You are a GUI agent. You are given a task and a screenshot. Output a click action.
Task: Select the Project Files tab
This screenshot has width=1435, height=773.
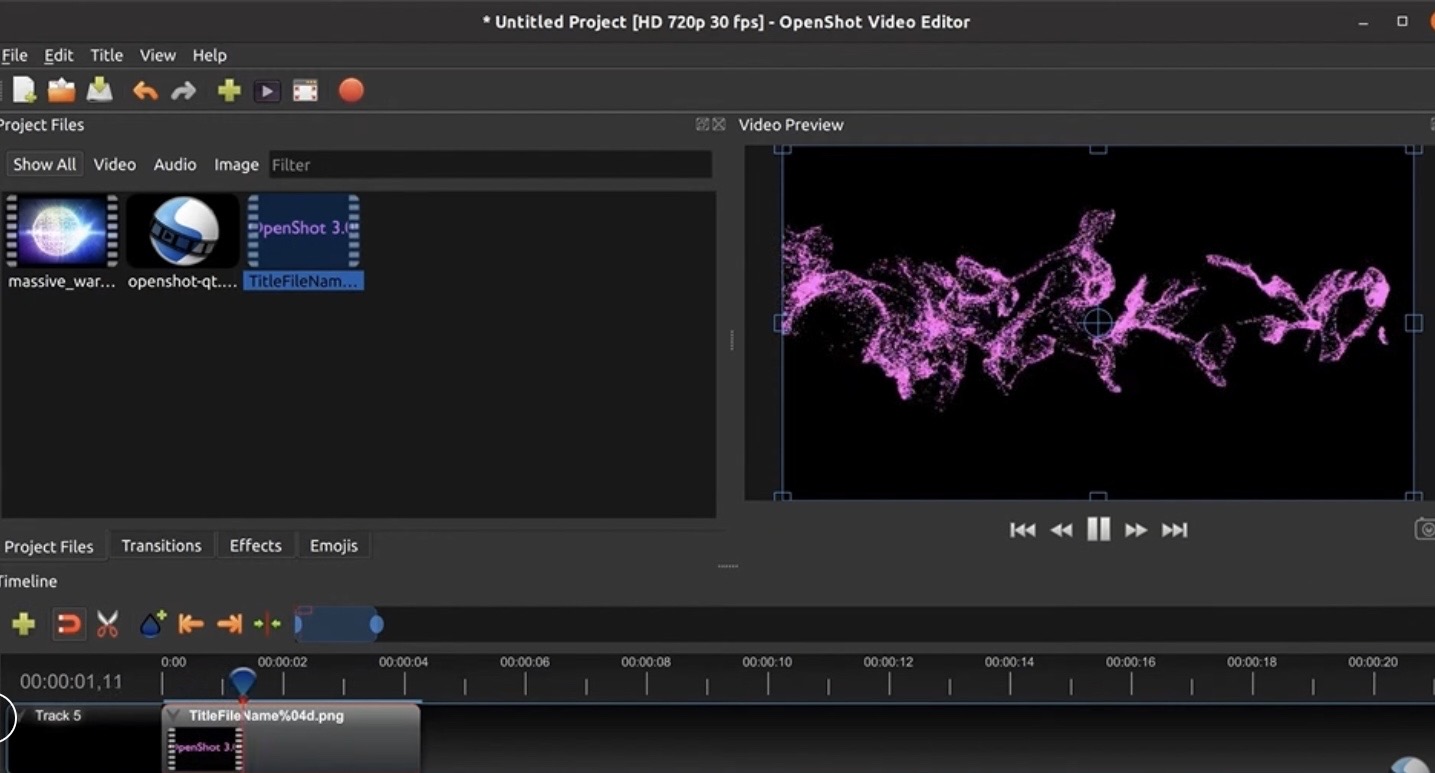click(x=49, y=546)
